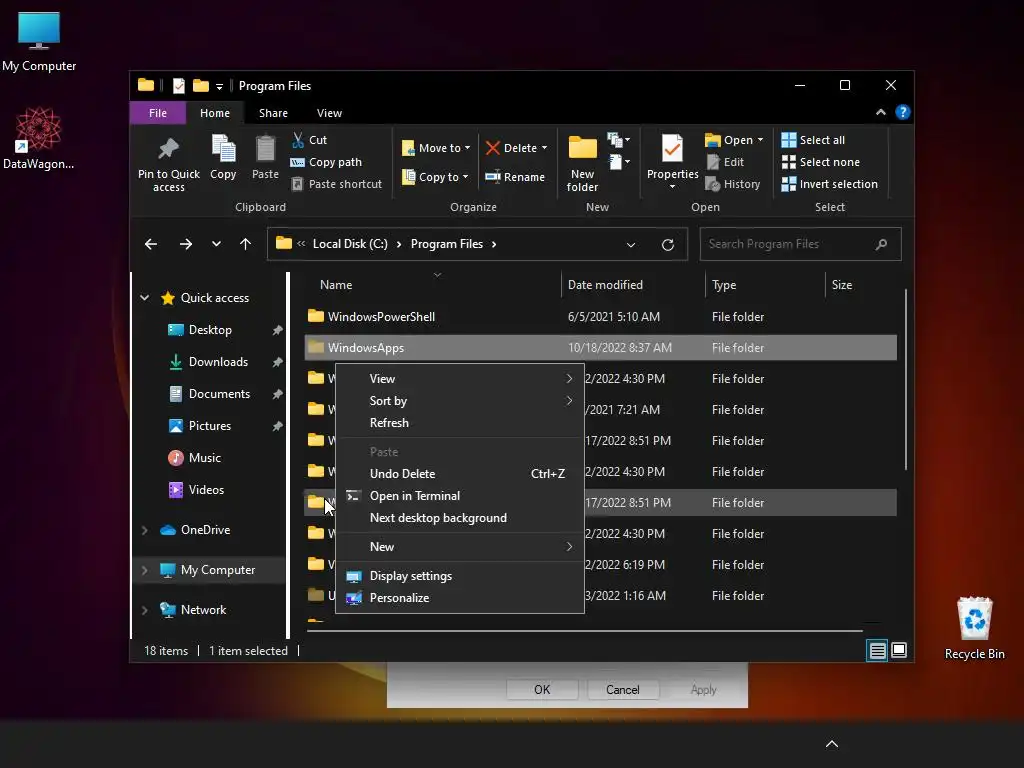Click Invert selection in the ribbon
This screenshot has height=768, width=1024.
coord(829,184)
